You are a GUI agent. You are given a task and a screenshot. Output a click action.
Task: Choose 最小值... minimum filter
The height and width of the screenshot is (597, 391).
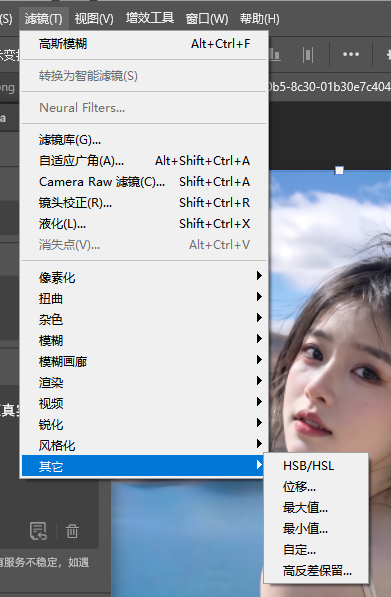(x=316, y=529)
